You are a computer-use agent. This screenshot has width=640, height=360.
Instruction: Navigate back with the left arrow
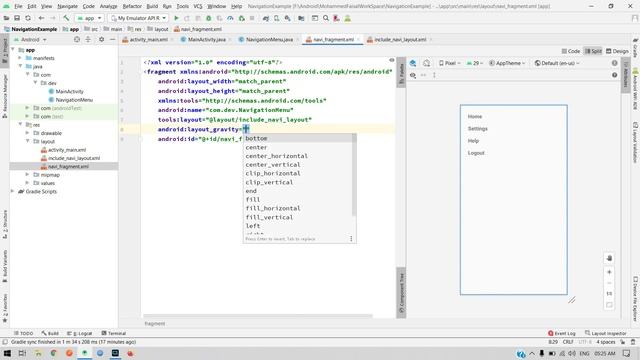[x=41, y=18]
